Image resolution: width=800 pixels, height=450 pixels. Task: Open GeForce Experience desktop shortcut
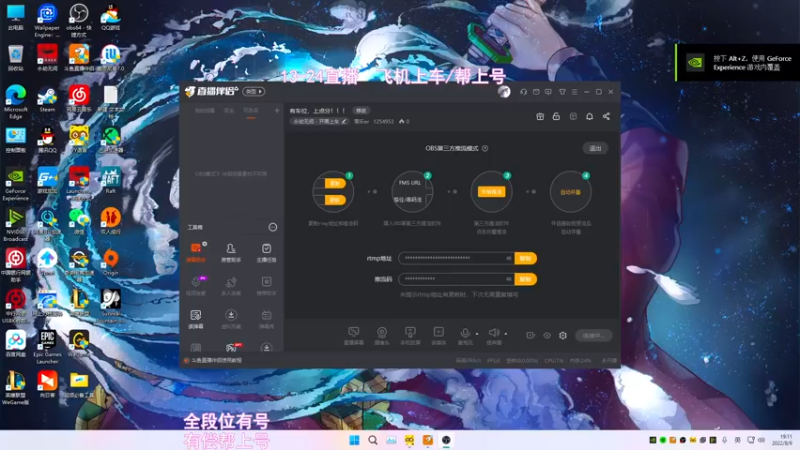16,185
